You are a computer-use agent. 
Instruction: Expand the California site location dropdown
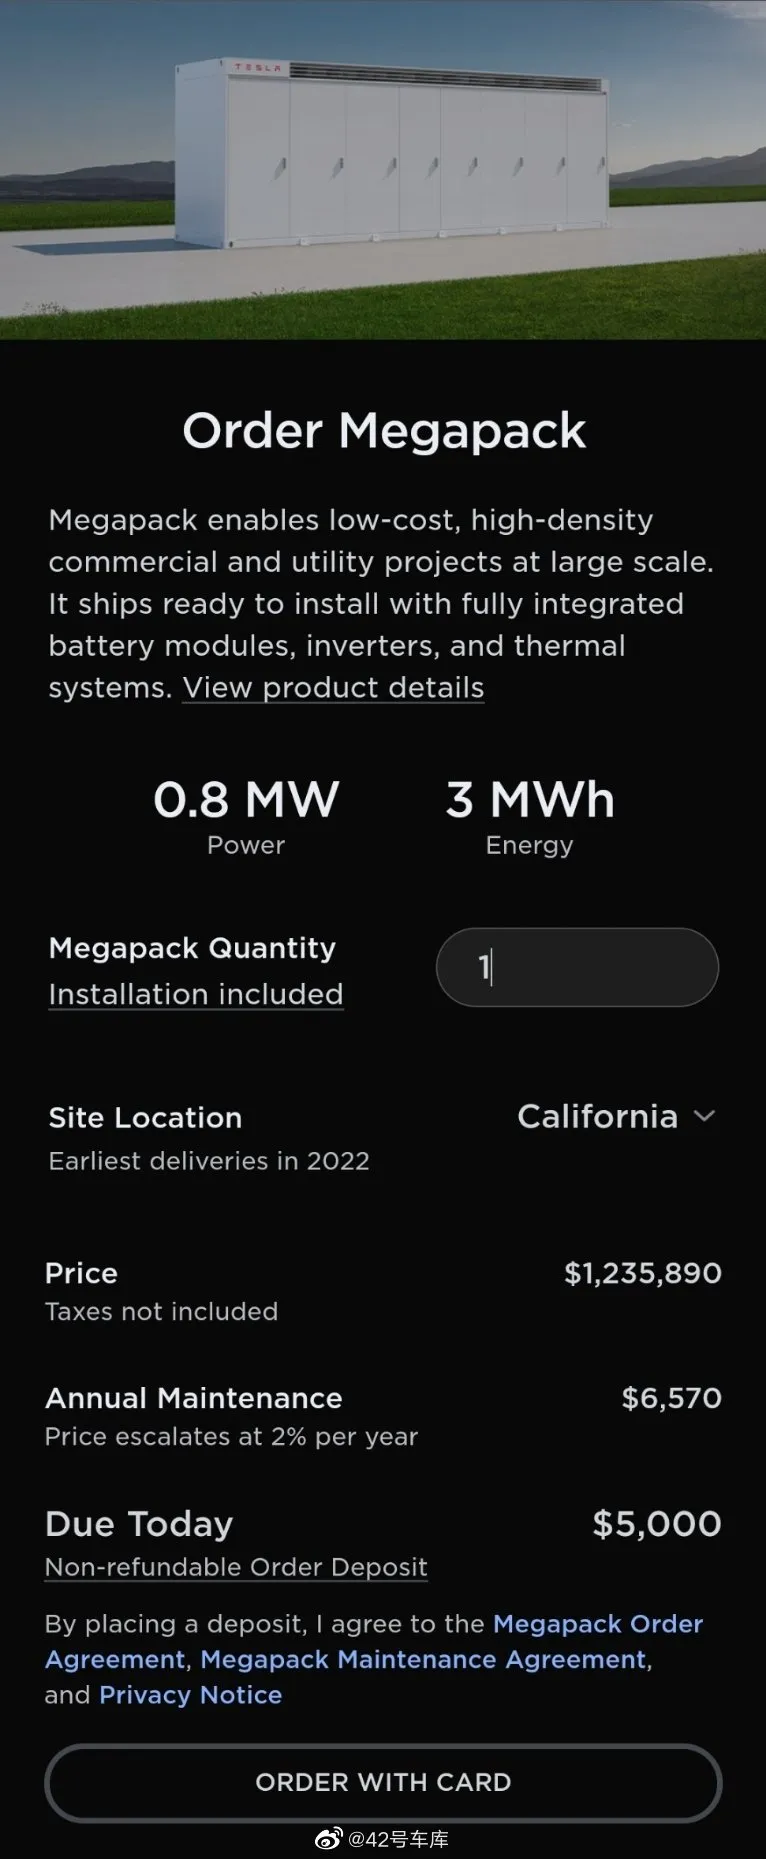(616, 1116)
